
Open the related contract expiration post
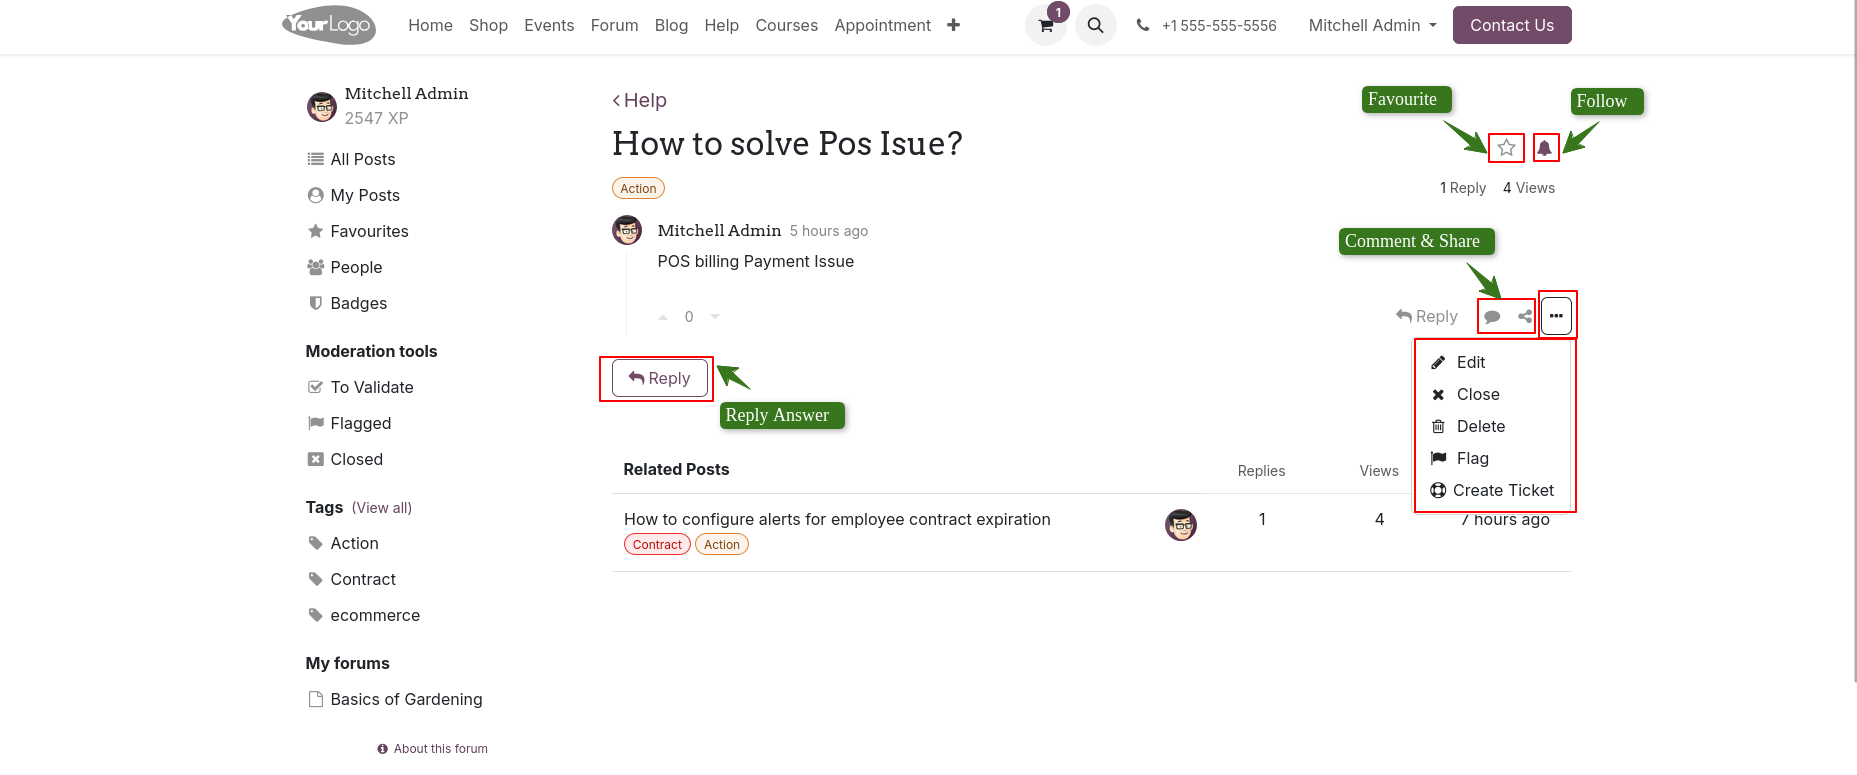pos(837,519)
